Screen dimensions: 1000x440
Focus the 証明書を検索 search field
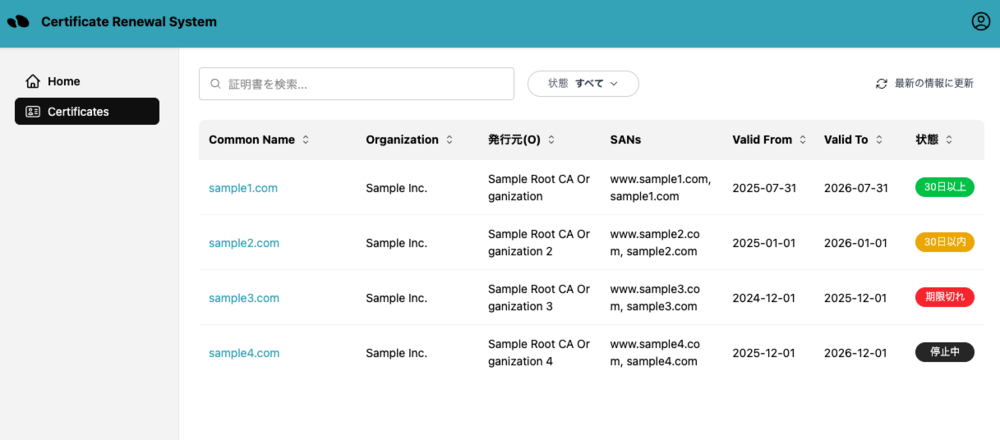(x=365, y=84)
